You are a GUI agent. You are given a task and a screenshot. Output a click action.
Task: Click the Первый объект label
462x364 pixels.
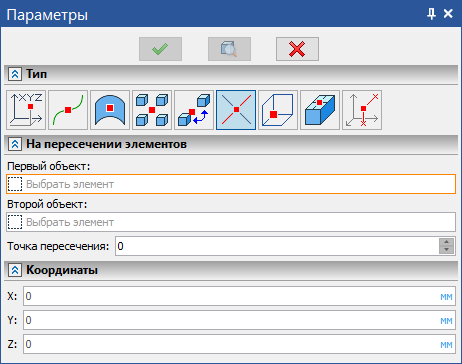click(x=49, y=166)
